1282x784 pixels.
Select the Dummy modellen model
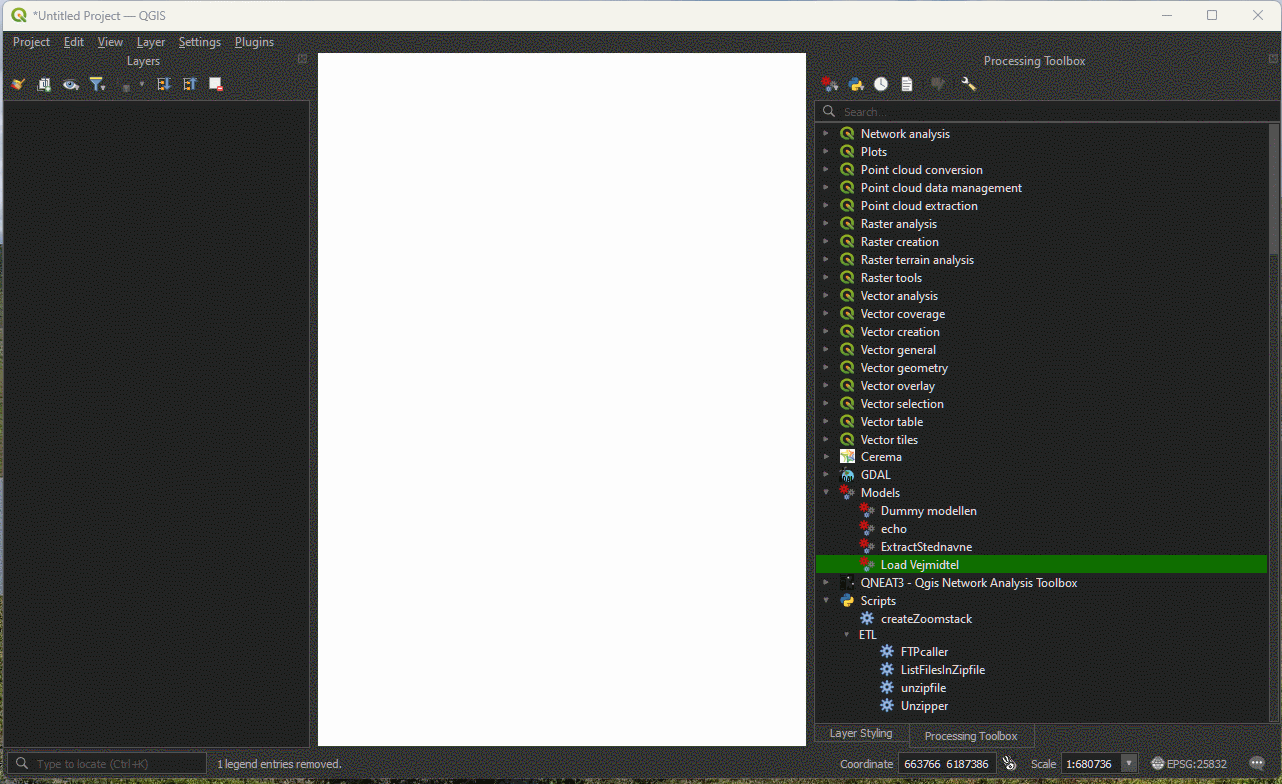pyautogui.click(x=928, y=511)
